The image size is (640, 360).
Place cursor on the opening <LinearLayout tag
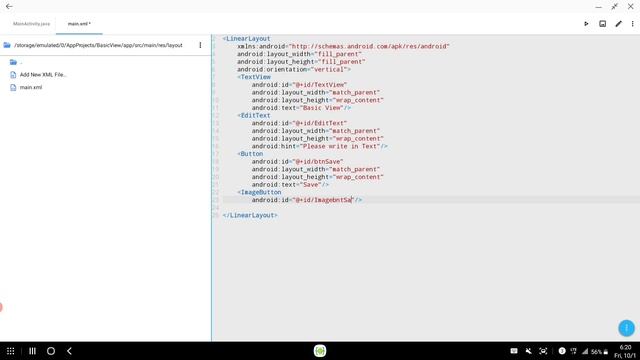[247, 39]
